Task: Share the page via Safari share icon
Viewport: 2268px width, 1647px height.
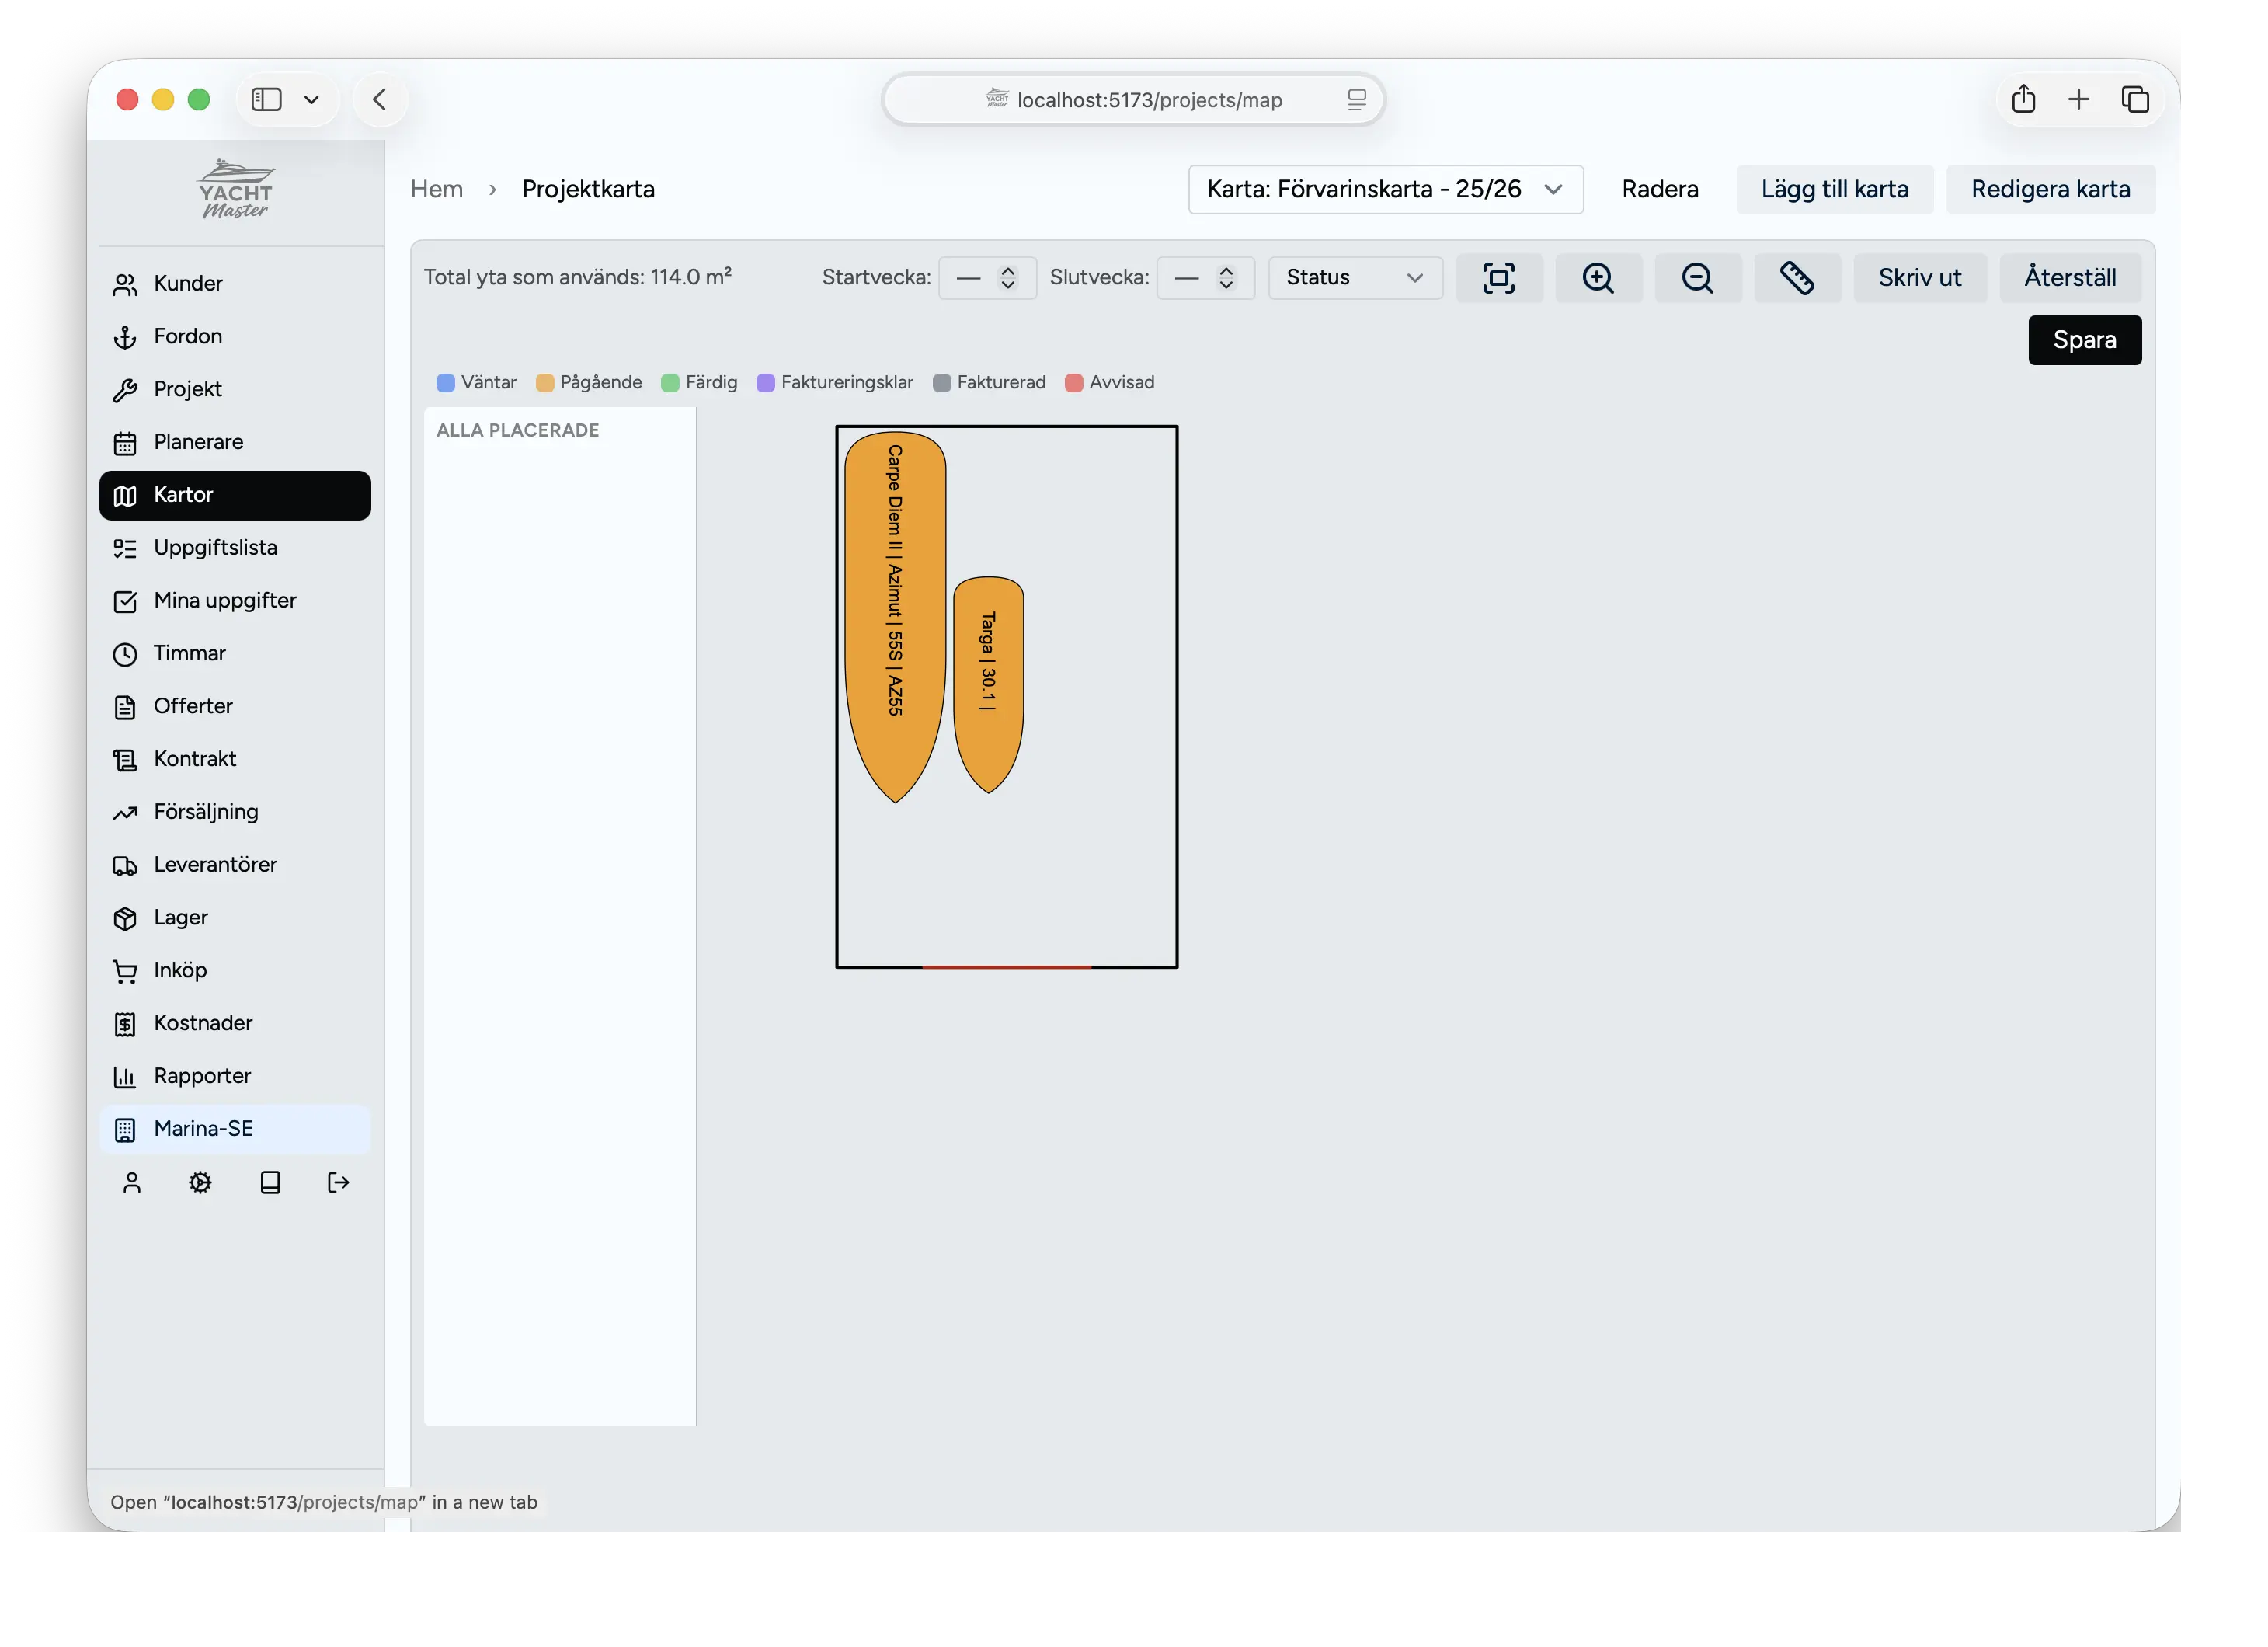Action: pyautogui.click(x=2023, y=99)
